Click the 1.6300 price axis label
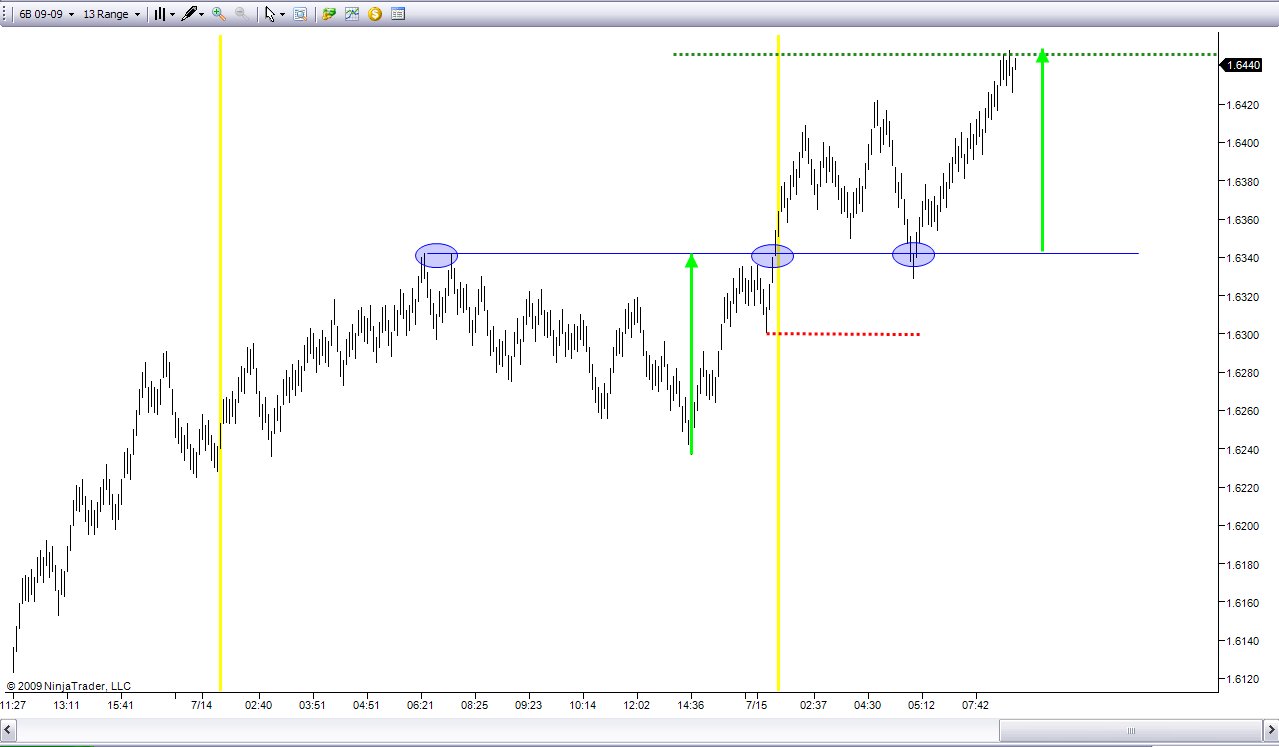 [x=1241, y=335]
